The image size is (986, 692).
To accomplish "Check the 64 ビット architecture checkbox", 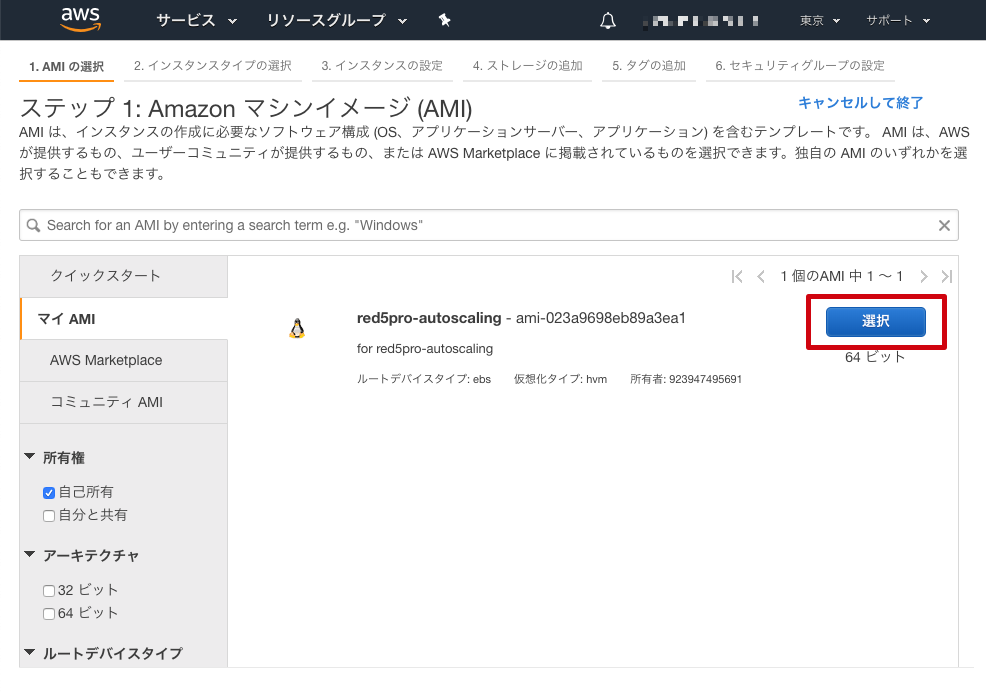I will pyautogui.click(x=49, y=614).
